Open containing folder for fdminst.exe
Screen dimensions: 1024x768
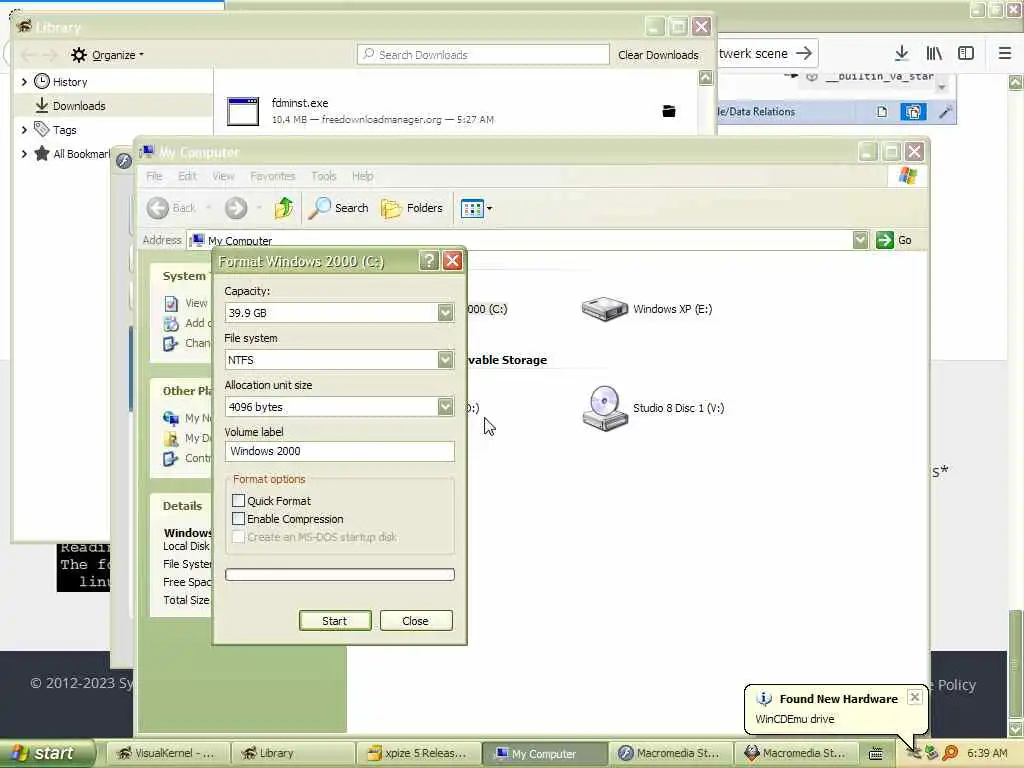669,111
